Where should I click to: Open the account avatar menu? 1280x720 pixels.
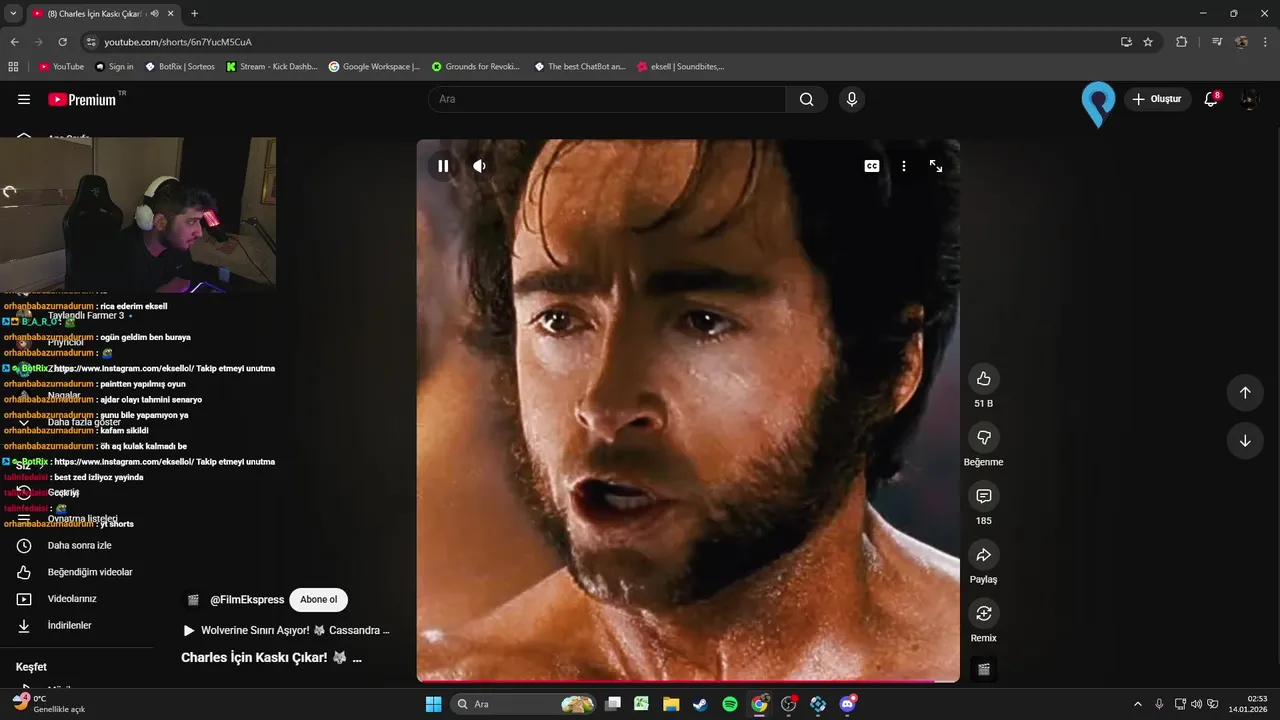(x=1249, y=99)
